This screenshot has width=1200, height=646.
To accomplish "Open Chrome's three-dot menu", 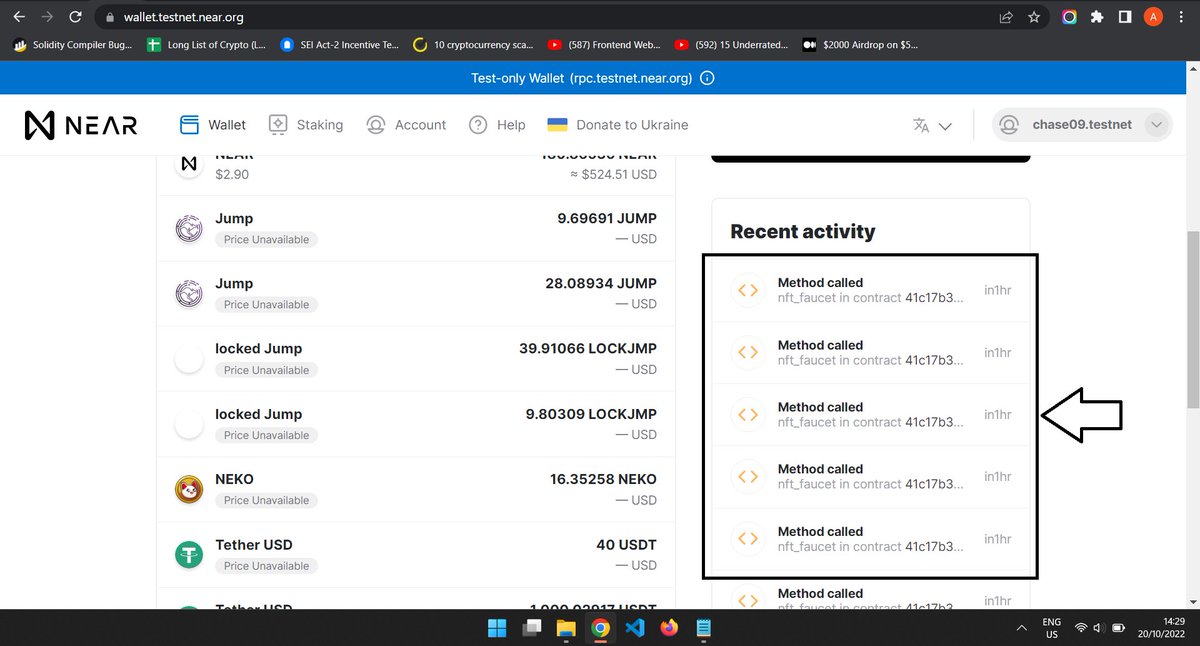I will coord(1182,17).
